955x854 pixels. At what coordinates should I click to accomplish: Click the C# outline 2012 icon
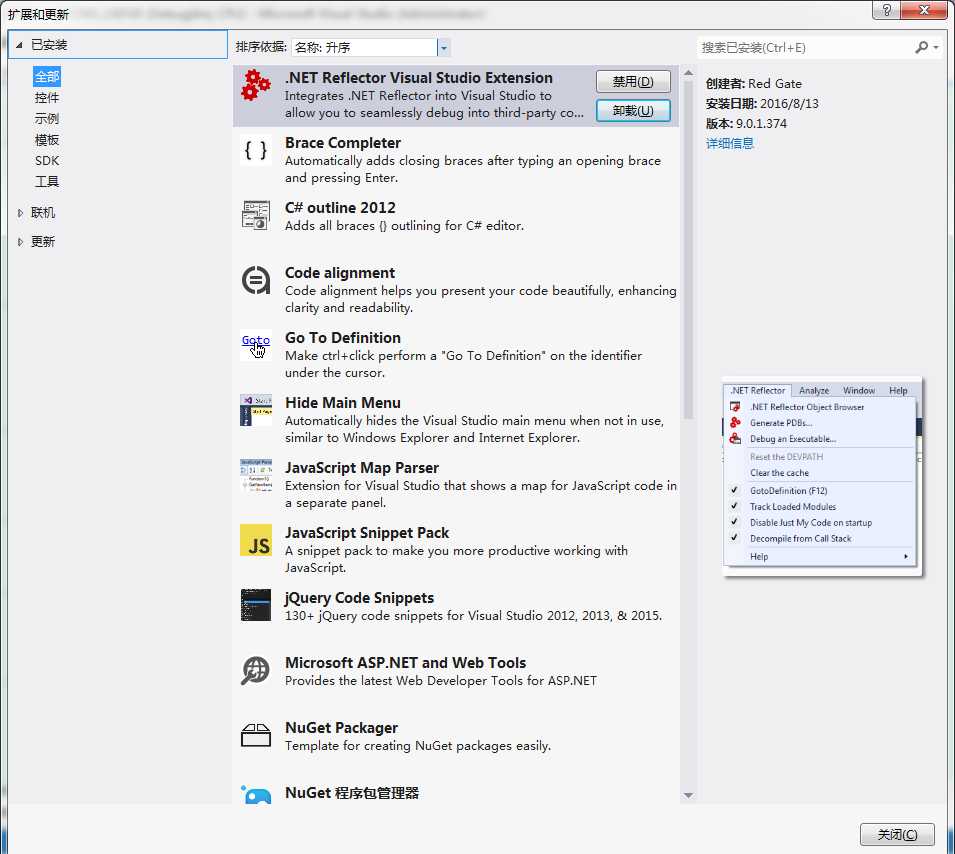point(256,215)
